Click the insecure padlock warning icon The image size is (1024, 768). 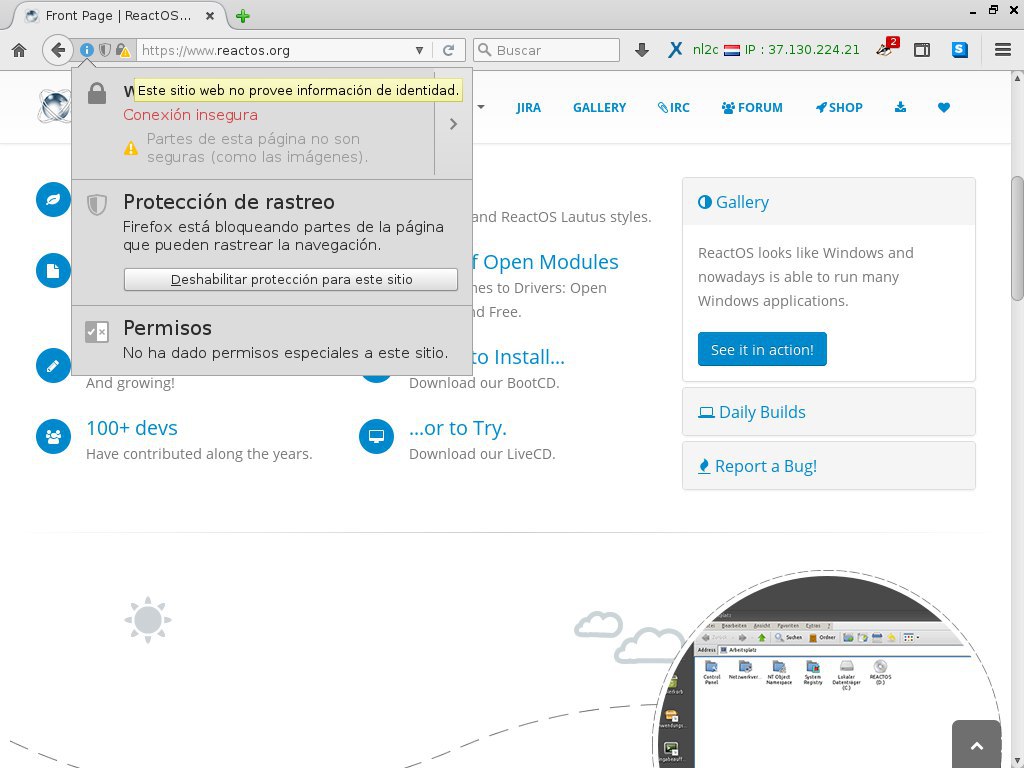pyautogui.click(x=123, y=50)
